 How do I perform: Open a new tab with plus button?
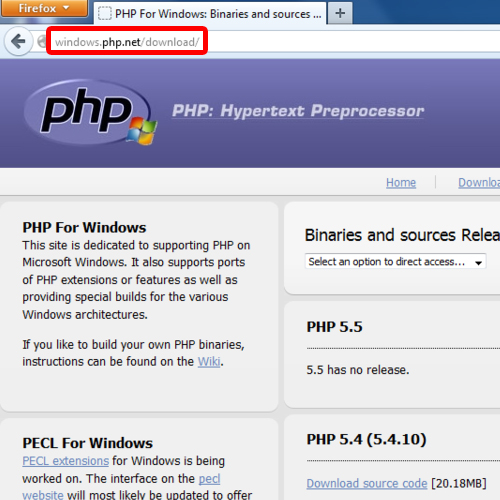coord(340,13)
